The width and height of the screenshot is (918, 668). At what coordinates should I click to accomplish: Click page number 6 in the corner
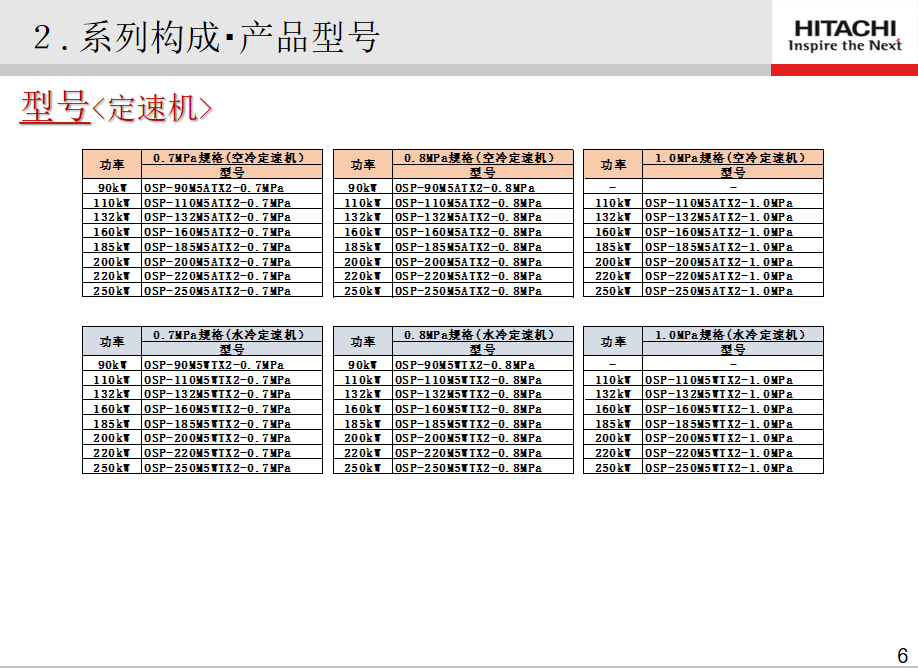[x=902, y=655]
